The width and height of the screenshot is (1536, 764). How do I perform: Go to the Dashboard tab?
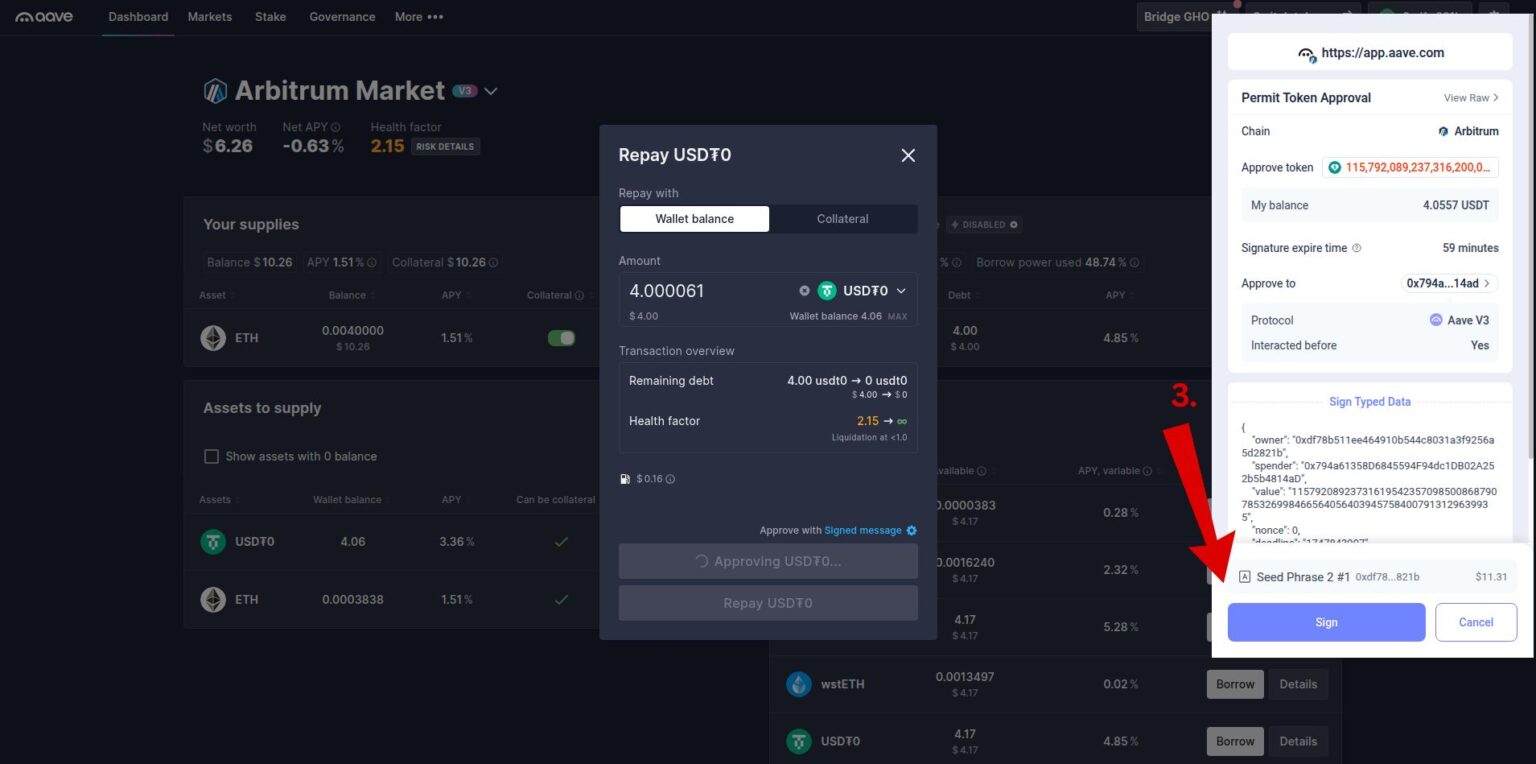point(138,17)
